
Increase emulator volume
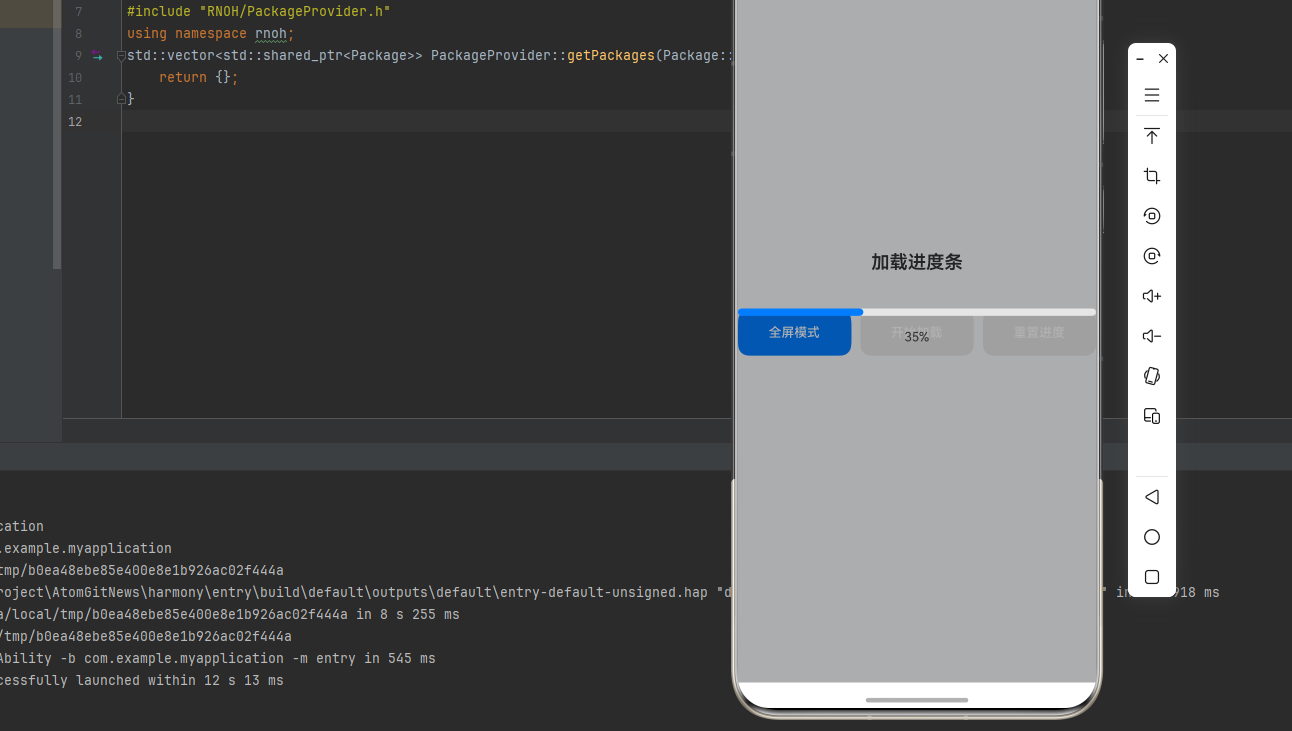pyautogui.click(x=1152, y=296)
